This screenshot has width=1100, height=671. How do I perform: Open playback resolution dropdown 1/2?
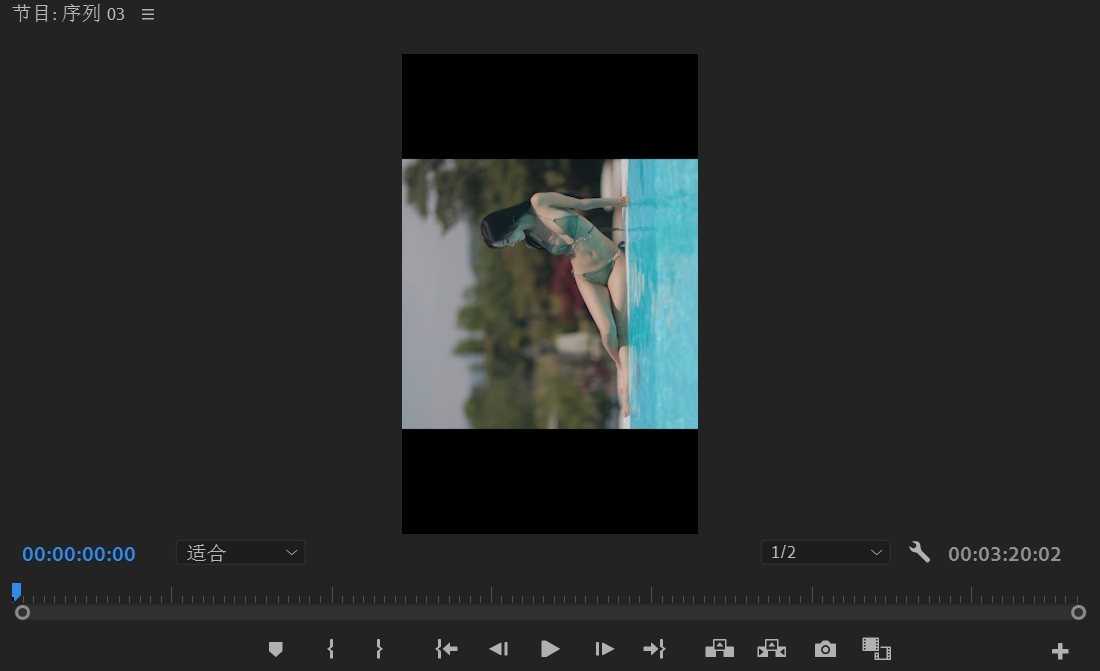point(826,552)
